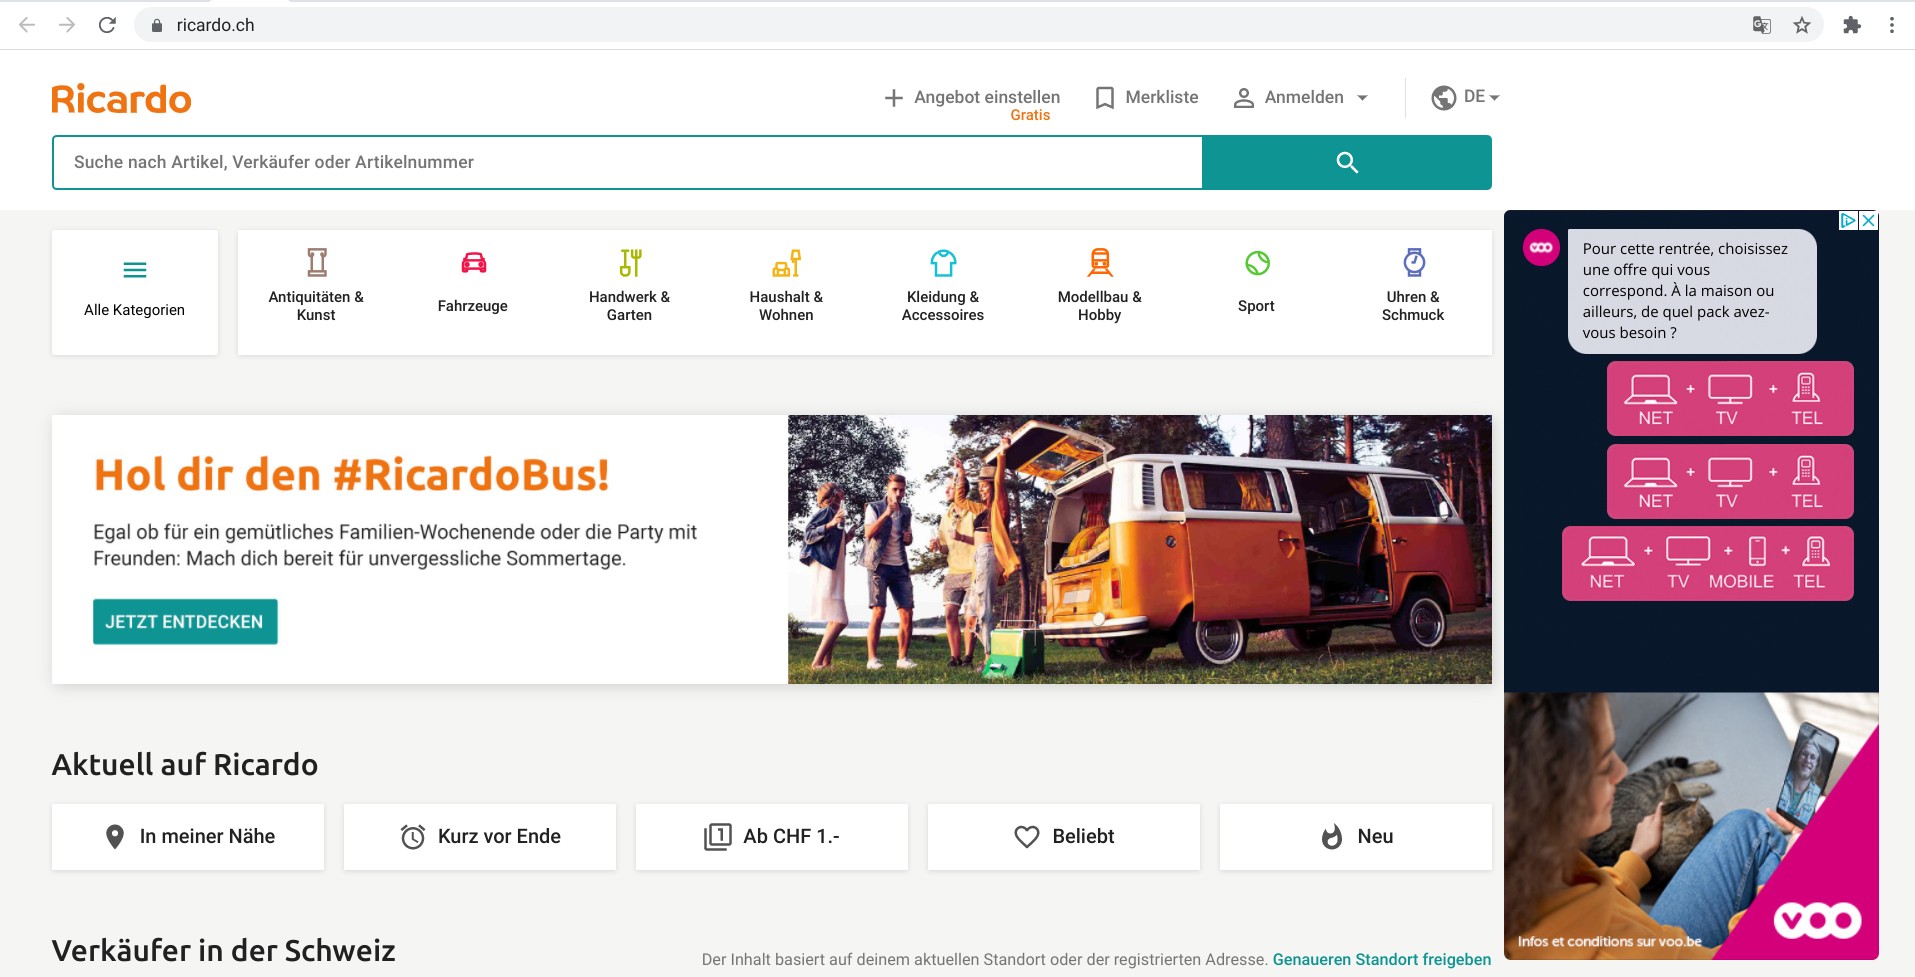This screenshot has height=977, width=1915.
Task: Click the Haushalt & Wohnen category icon
Action: pyautogui.click(x=786, y=263)
